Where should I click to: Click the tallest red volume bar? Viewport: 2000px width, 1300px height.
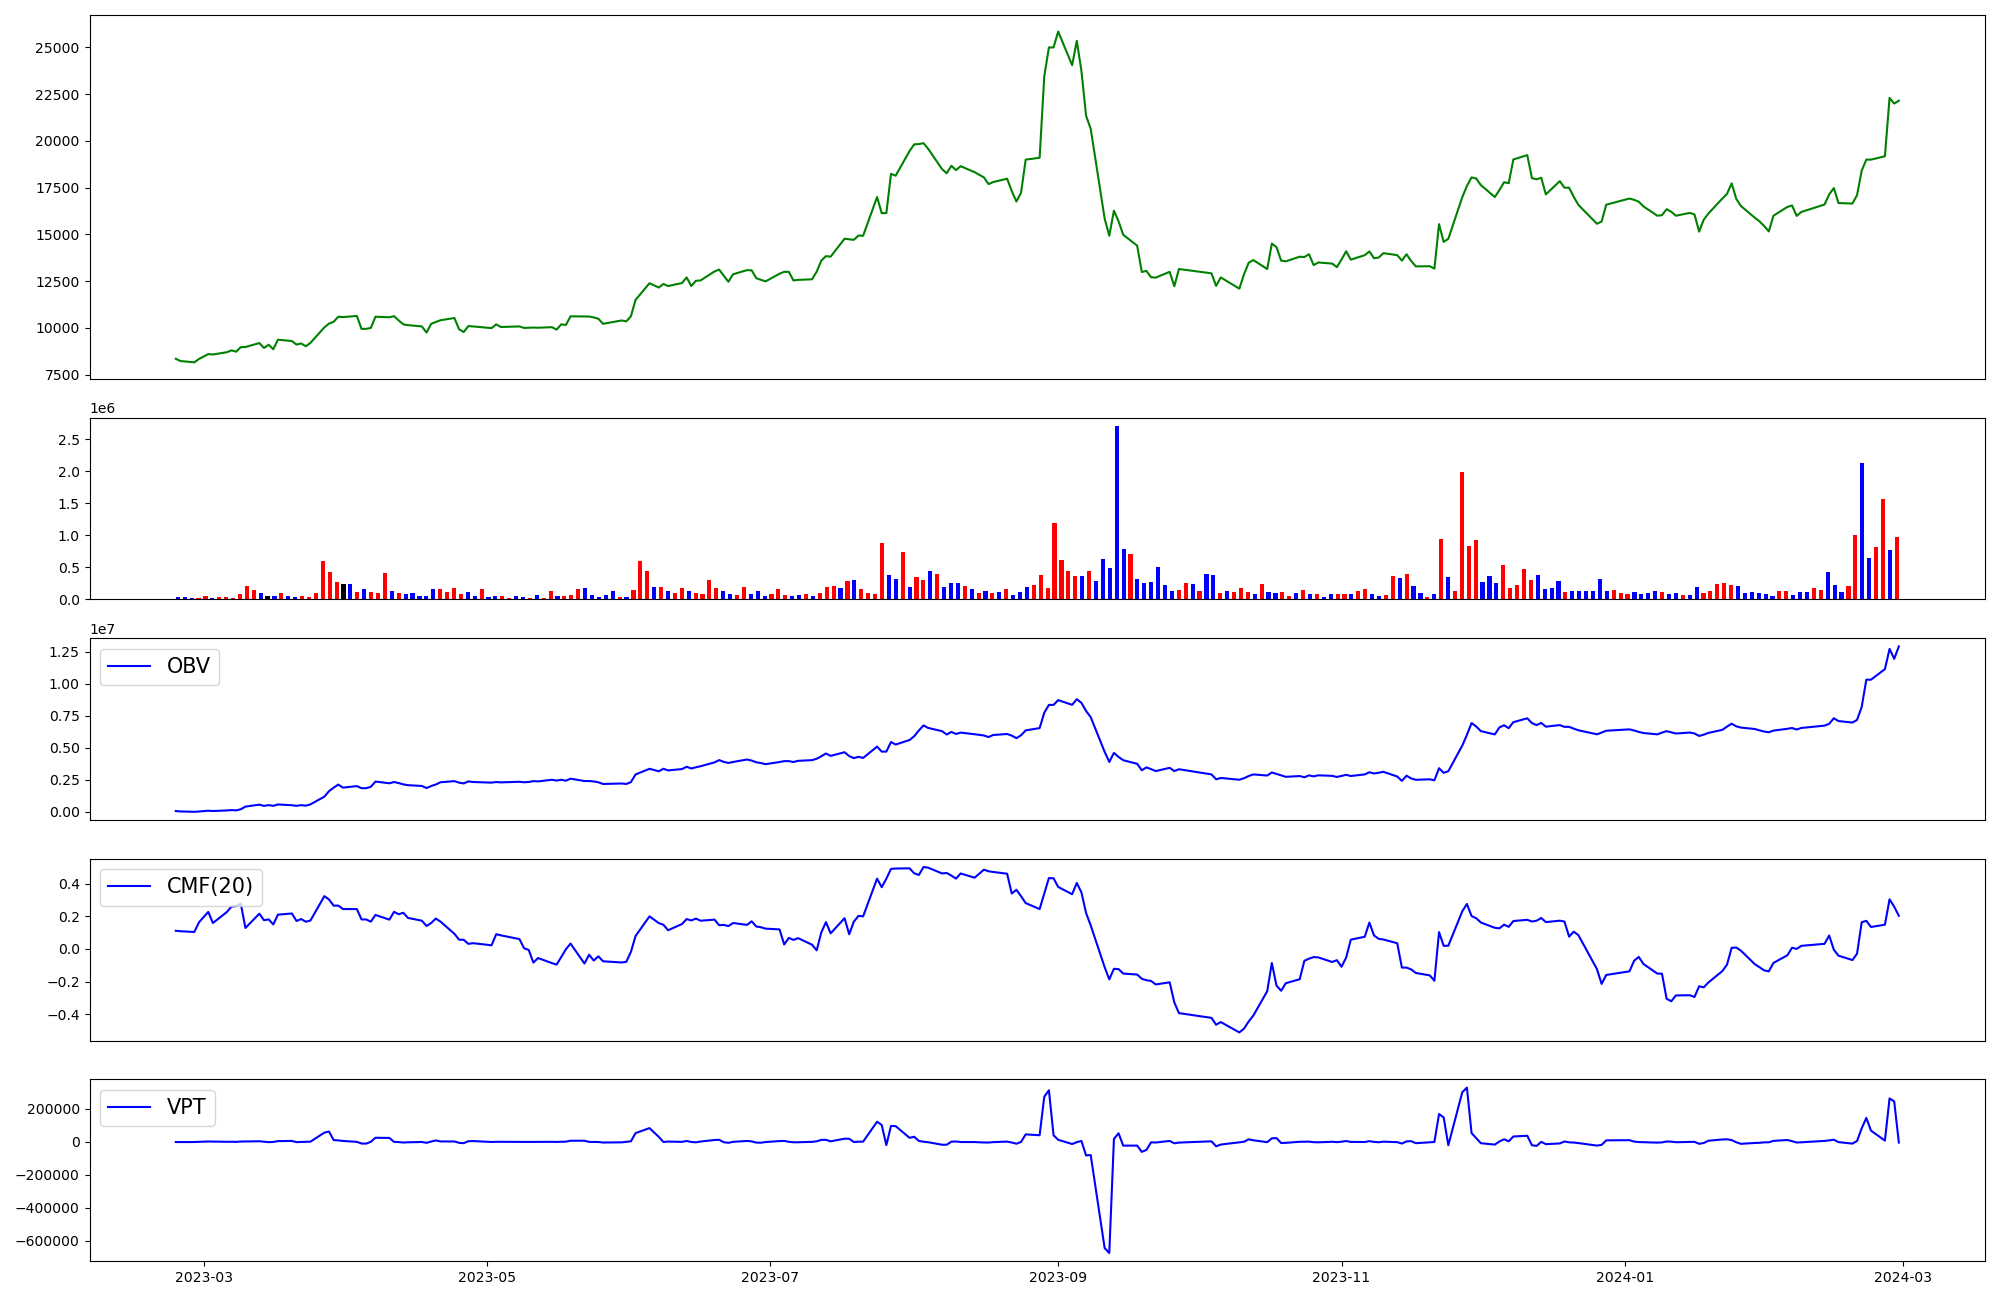pos(1462,535)
